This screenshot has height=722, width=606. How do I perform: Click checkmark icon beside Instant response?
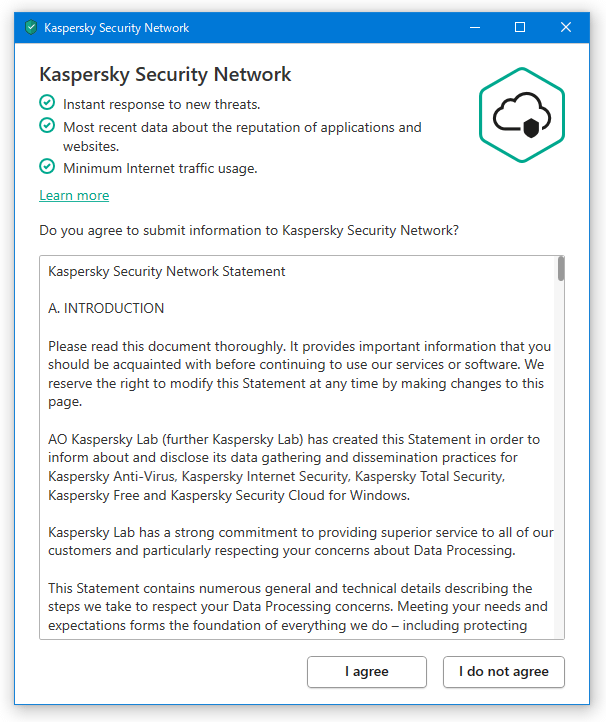click(x=47, y=103)
